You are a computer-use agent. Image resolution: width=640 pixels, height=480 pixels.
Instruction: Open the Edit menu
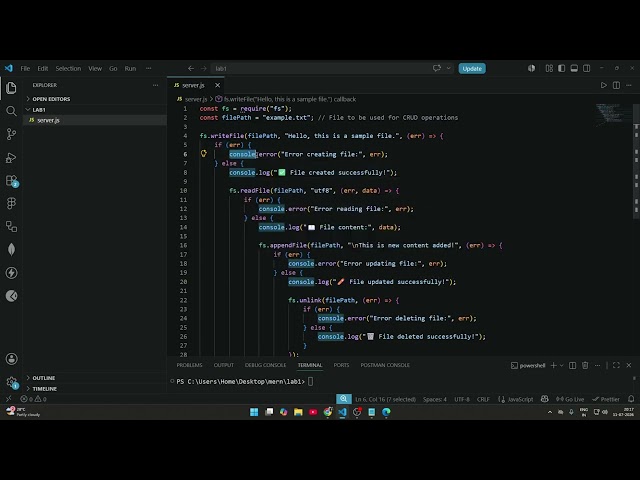coord(42,68)
